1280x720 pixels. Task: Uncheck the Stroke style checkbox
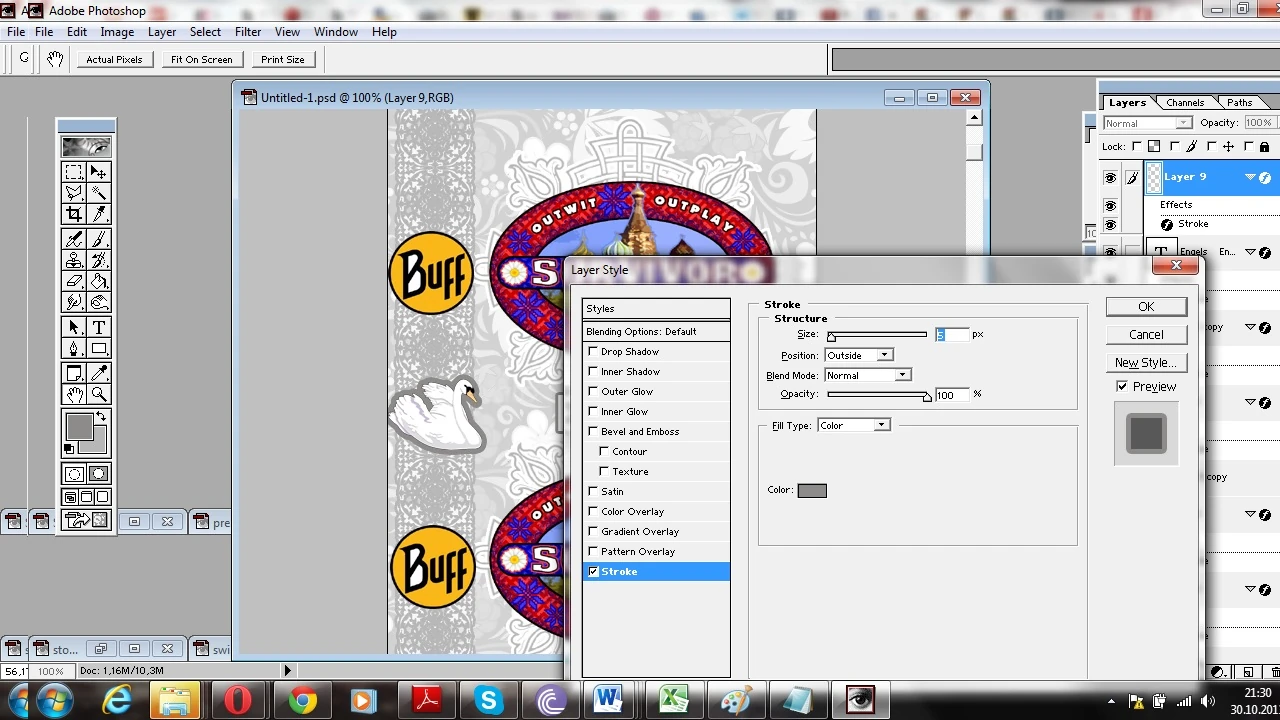(593, 571)
